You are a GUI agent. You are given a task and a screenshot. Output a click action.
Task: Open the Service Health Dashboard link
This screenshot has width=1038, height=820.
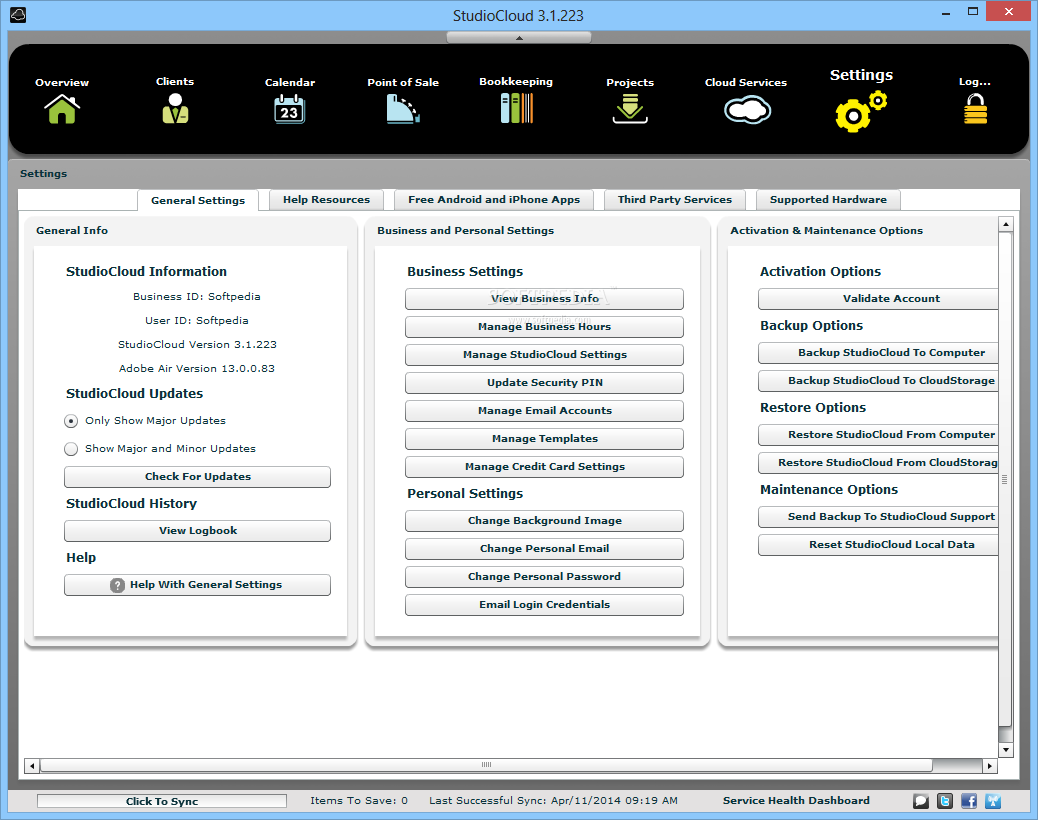[x=796, y=801]
